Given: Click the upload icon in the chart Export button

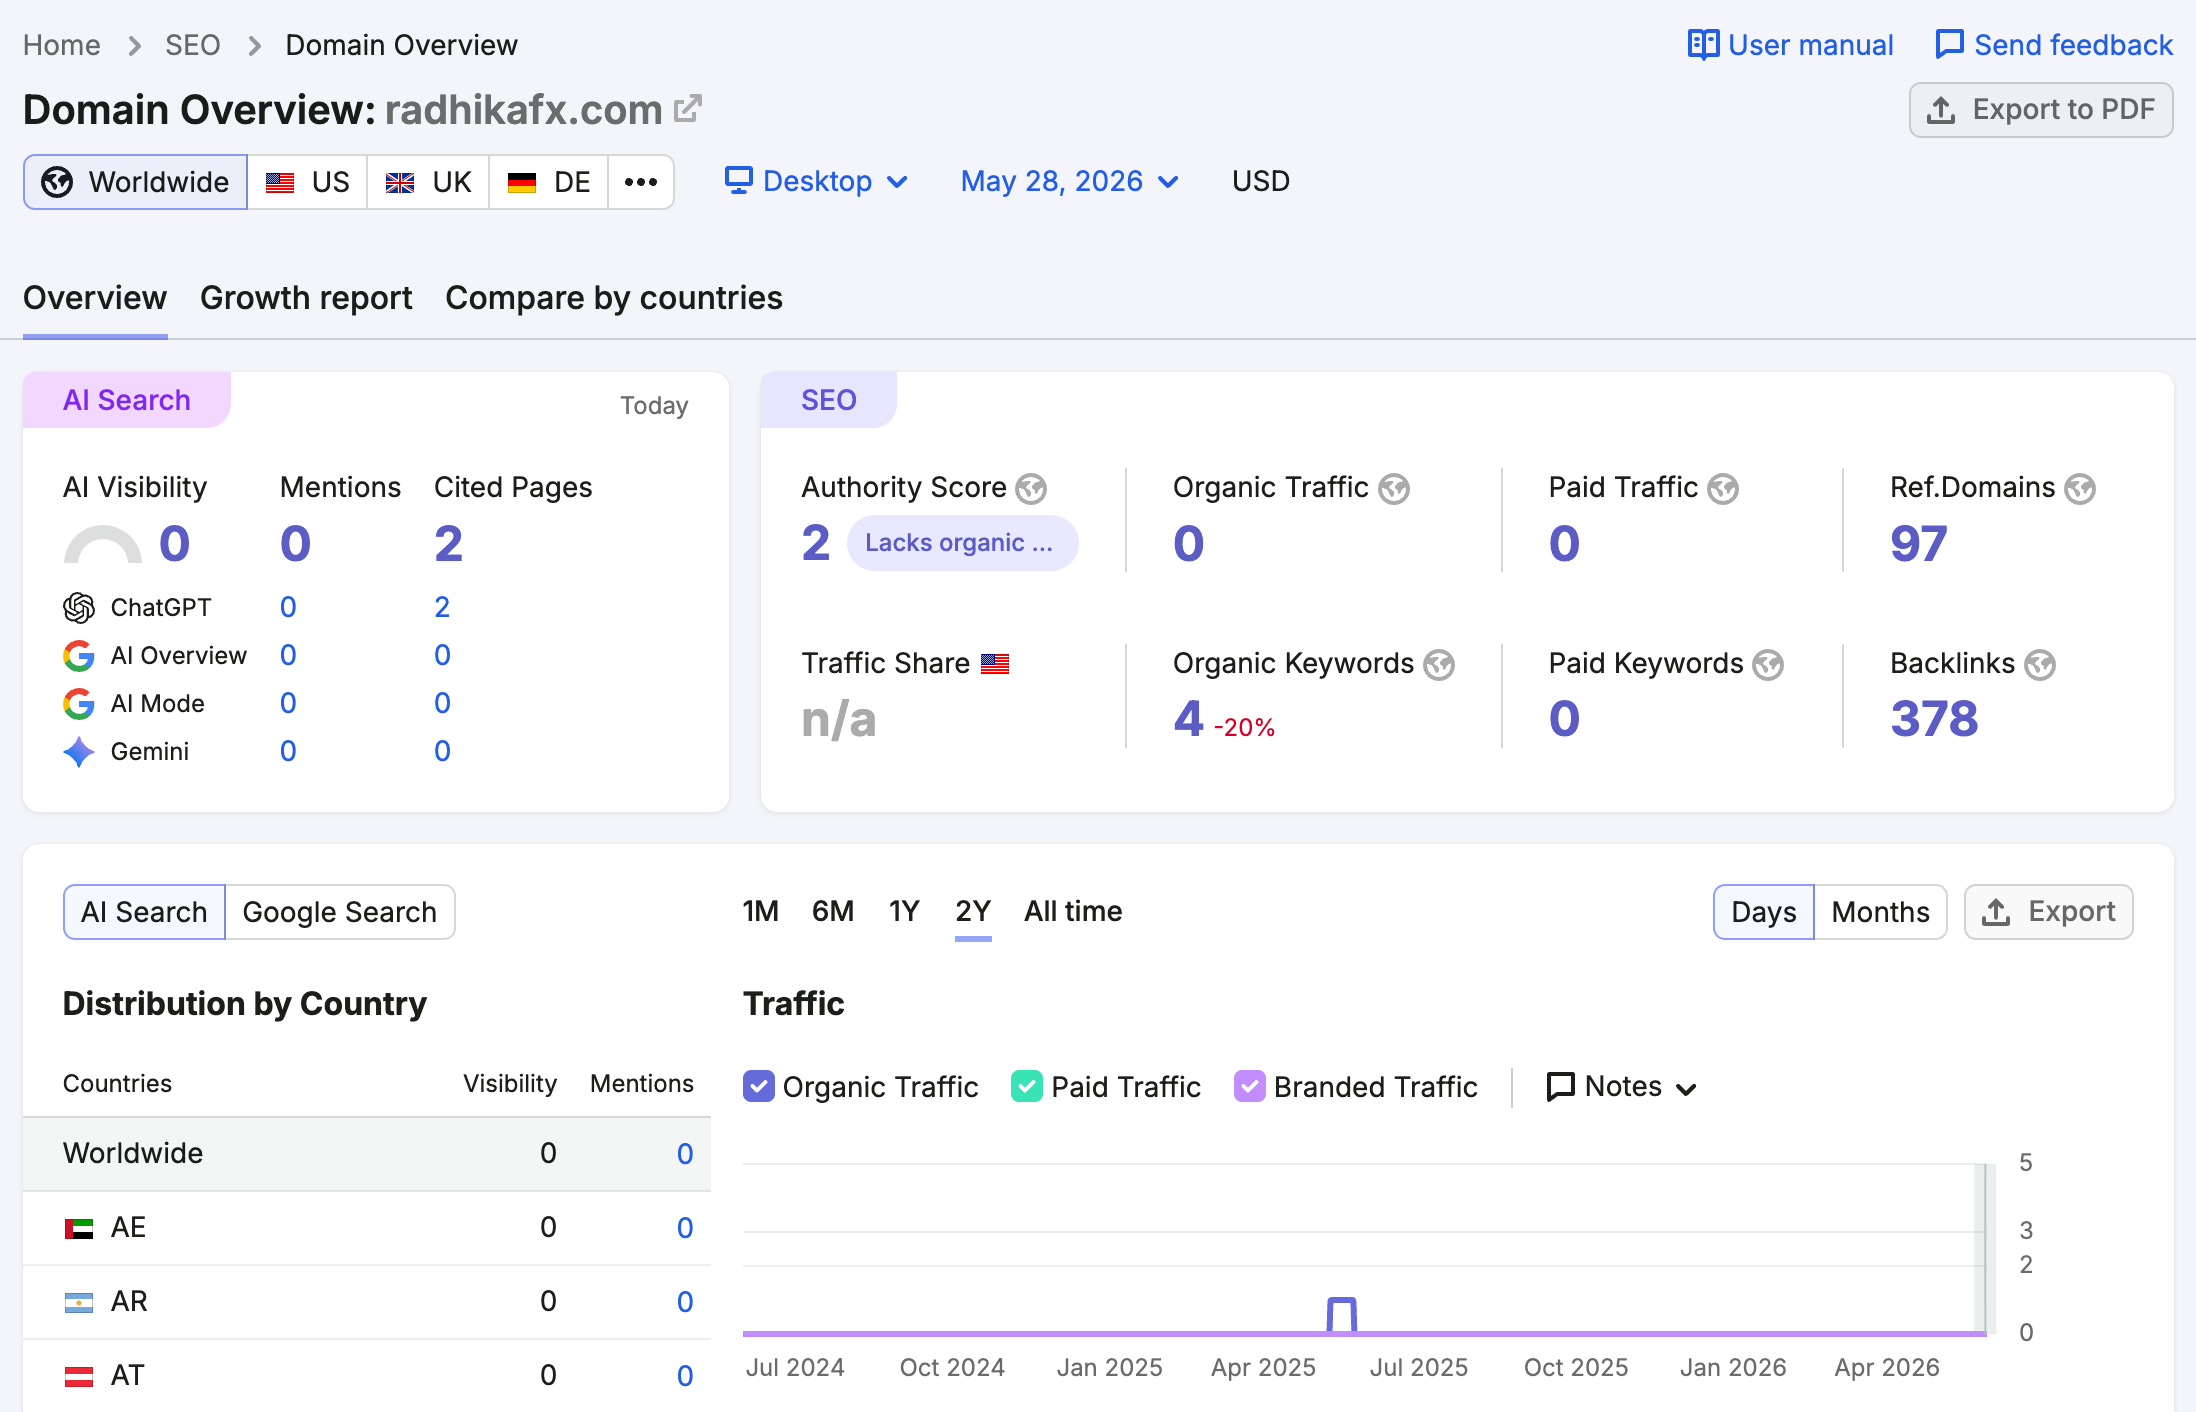Looking at the screenshot, I should 1996,912.
